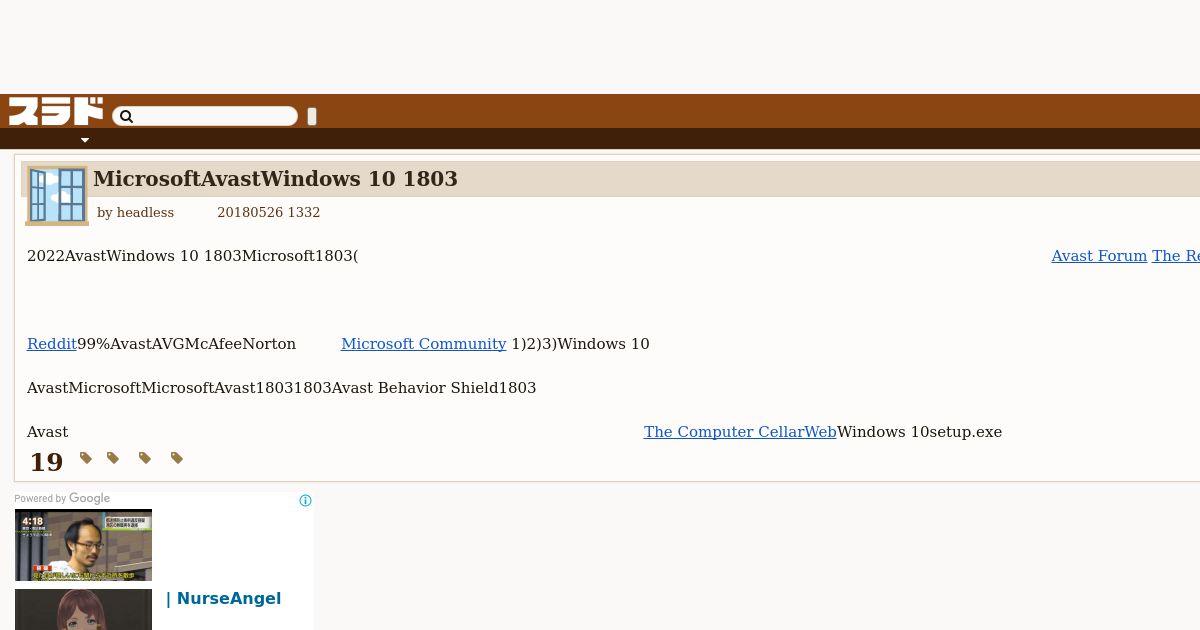Open the 4:18 video ad thumbnail
This screenshot has height=630, width=1200.
coord(83,545)
